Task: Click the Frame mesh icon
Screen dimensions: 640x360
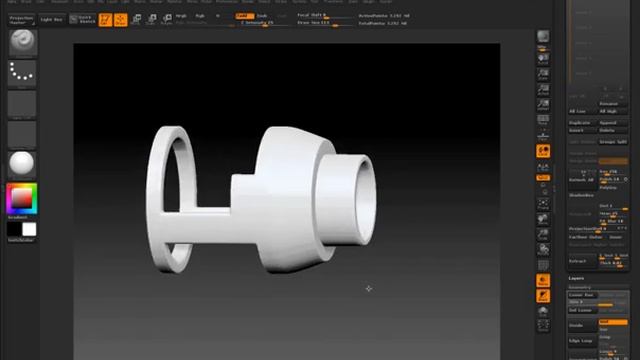Action: coord(543,204)
